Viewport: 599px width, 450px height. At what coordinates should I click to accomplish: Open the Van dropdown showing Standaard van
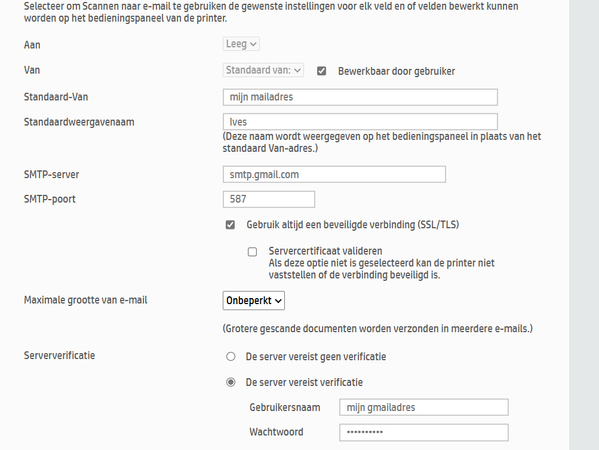click(263, 70)
